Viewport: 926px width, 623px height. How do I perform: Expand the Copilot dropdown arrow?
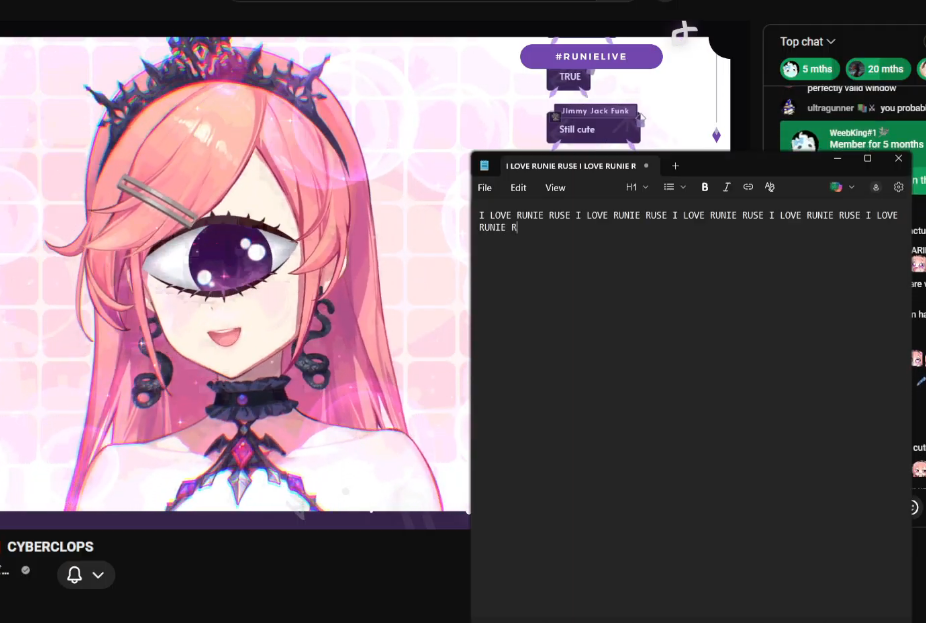852,187
